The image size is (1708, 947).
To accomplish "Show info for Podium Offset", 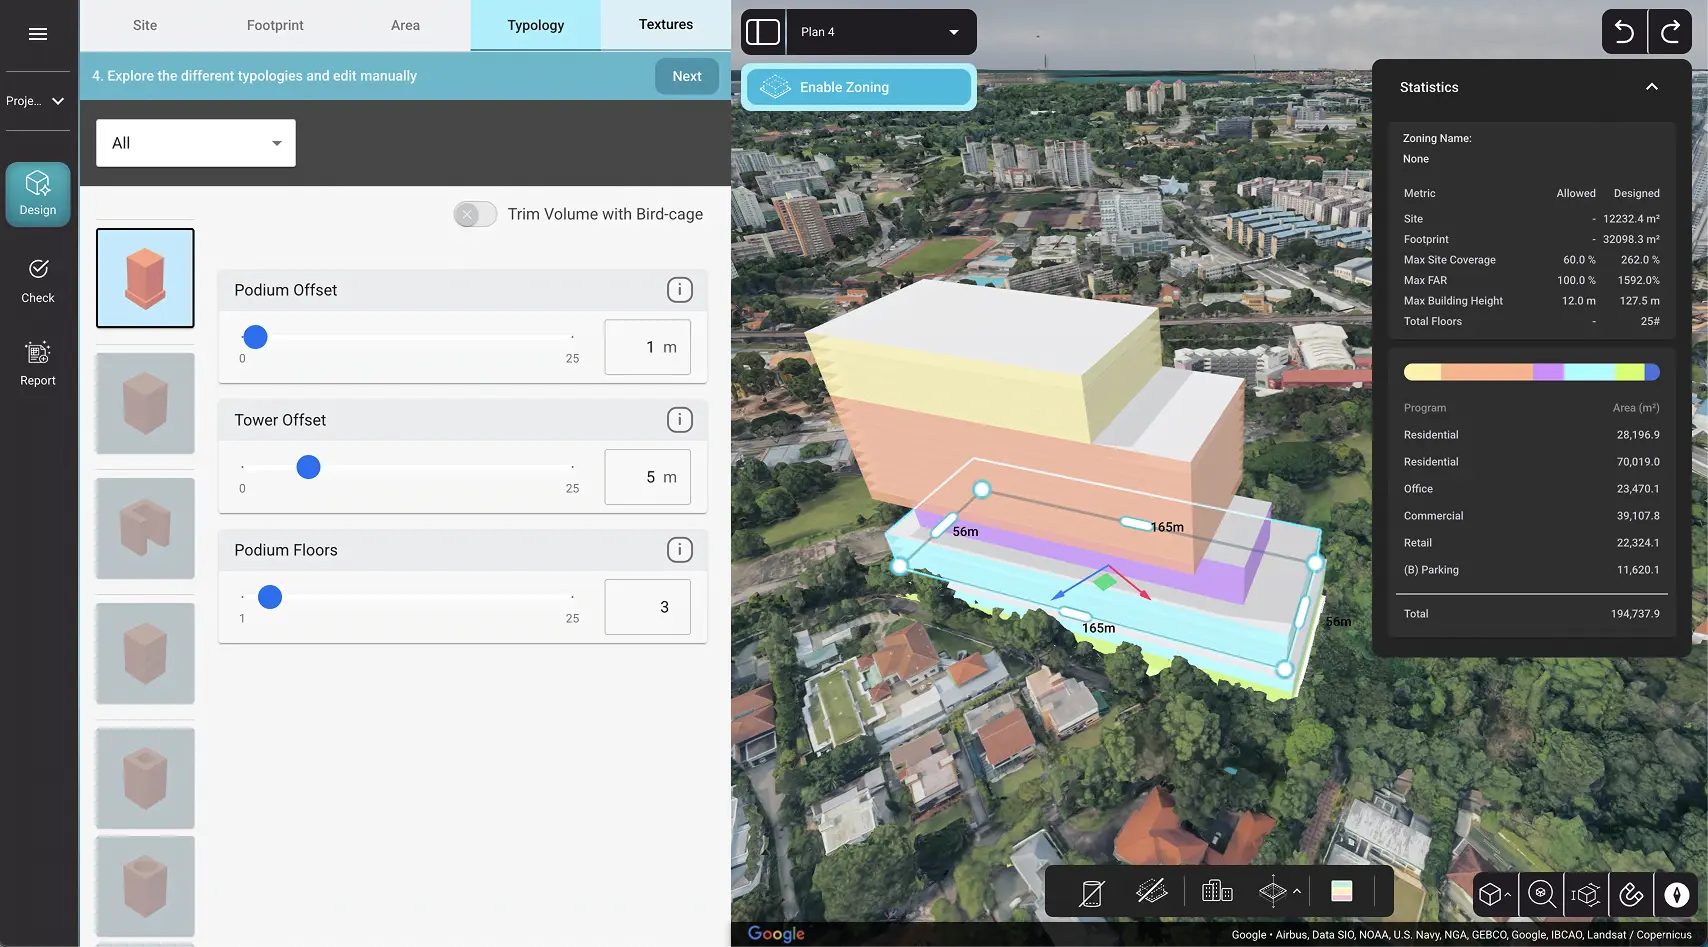I will (x=680, y=290).
